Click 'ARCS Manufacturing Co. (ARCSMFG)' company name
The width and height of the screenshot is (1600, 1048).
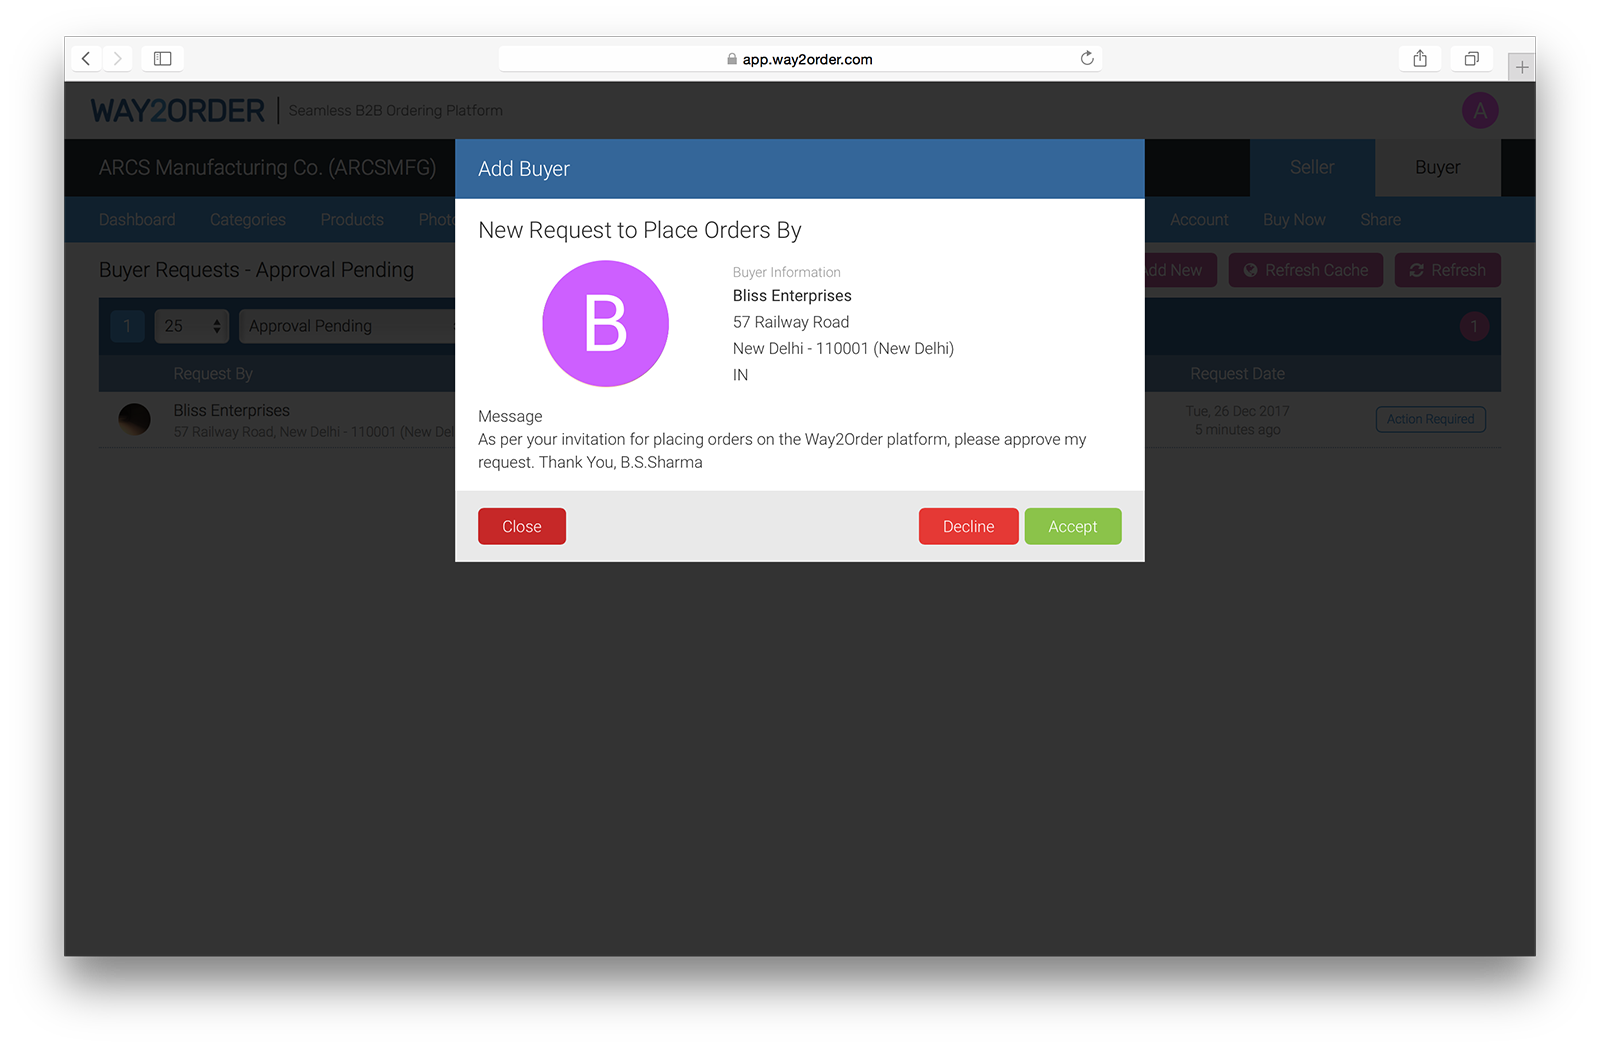(x=267, y=168)
